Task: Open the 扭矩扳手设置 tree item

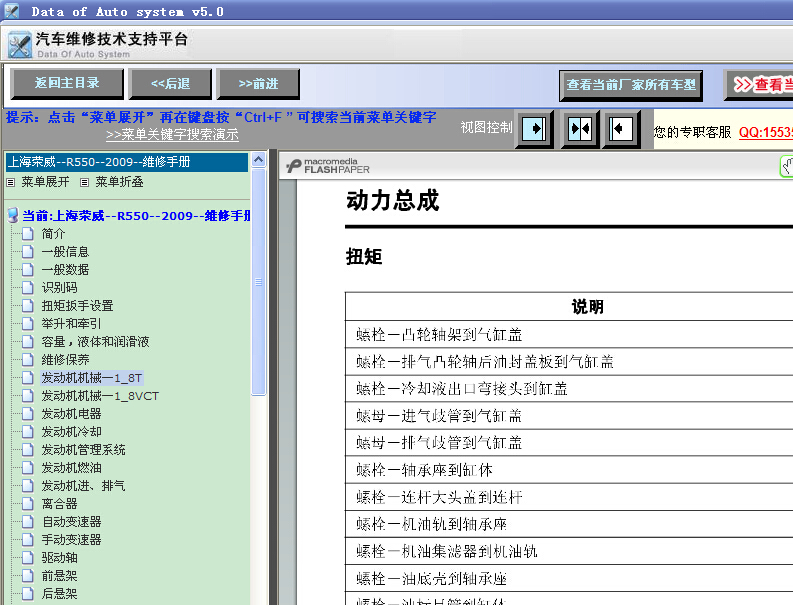Action: click(77, 306)
